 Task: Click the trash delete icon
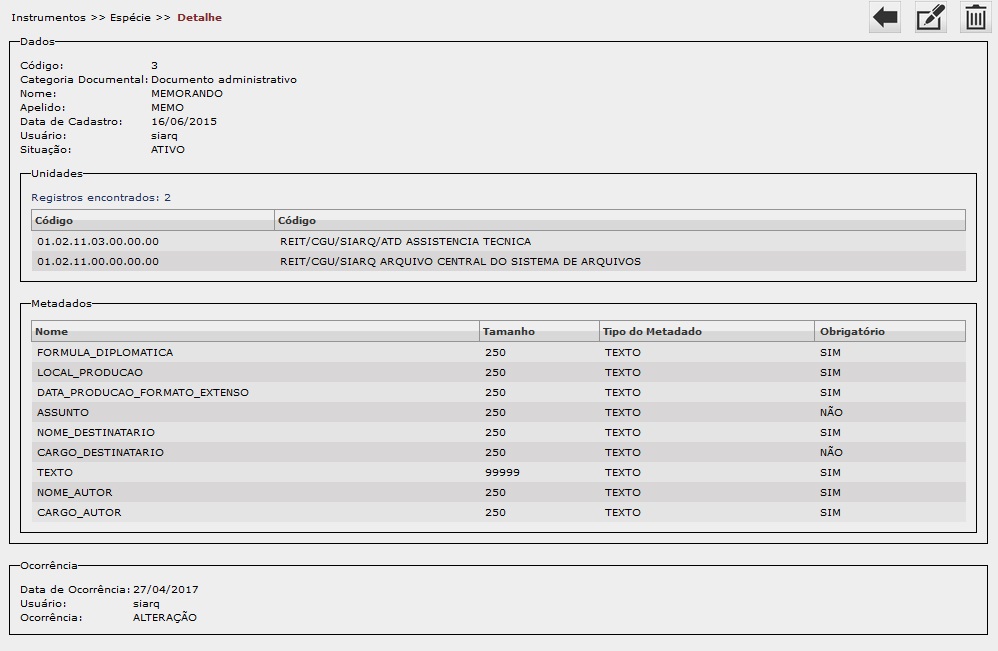coord(975,17)
